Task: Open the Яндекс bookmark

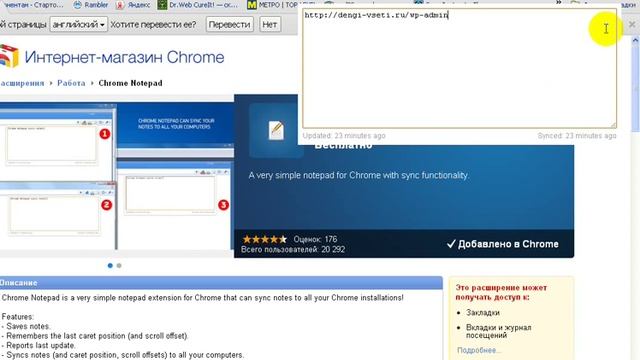Action: (x=133, y=5)
